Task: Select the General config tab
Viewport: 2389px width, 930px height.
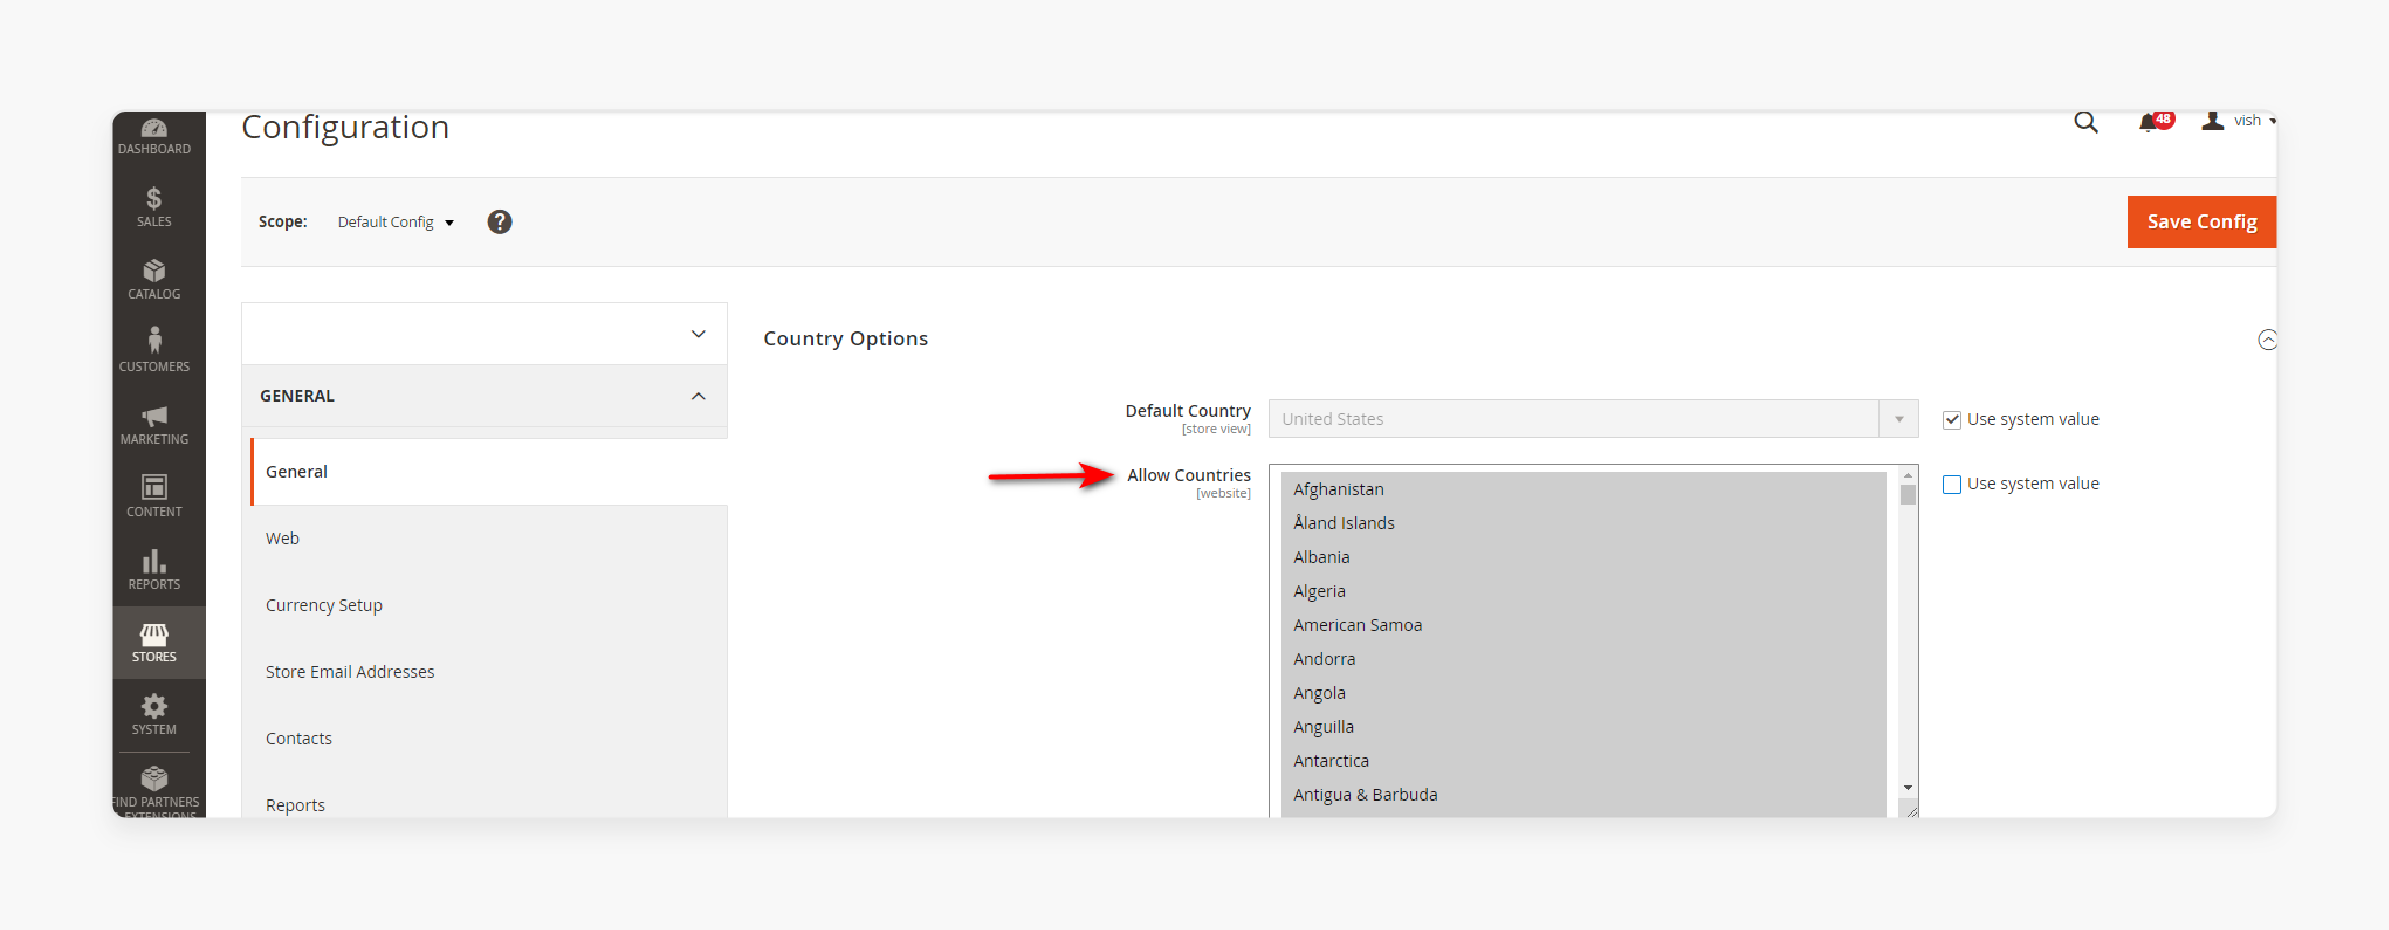Action: point(489,472)
